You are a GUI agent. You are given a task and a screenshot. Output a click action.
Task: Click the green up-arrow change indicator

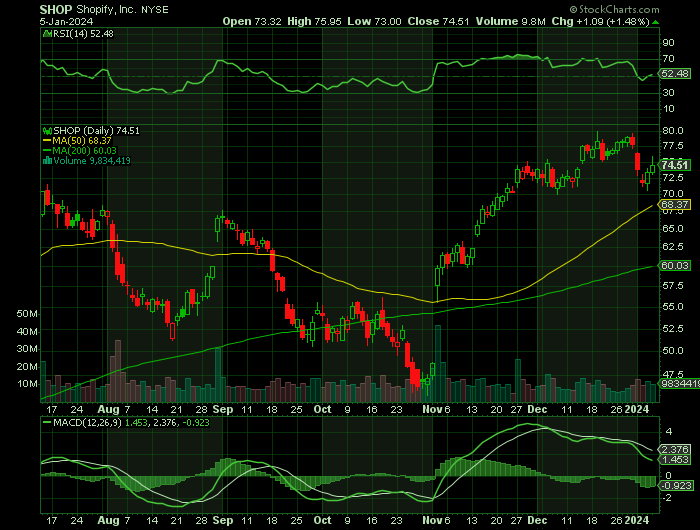(x=655, y=22)
